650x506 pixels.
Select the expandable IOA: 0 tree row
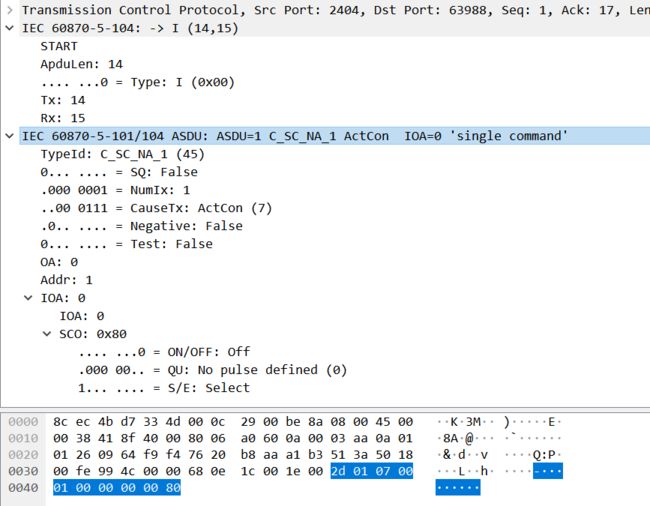[x=63, y=298]
